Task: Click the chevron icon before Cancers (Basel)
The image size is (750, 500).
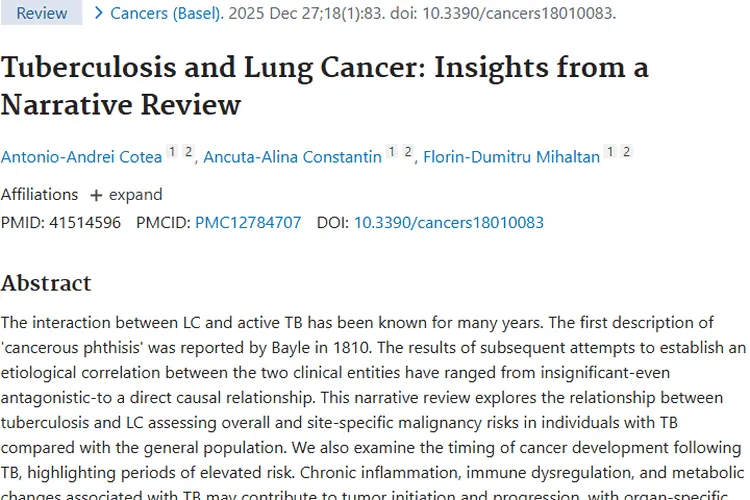Action: (x=98, y=13)
